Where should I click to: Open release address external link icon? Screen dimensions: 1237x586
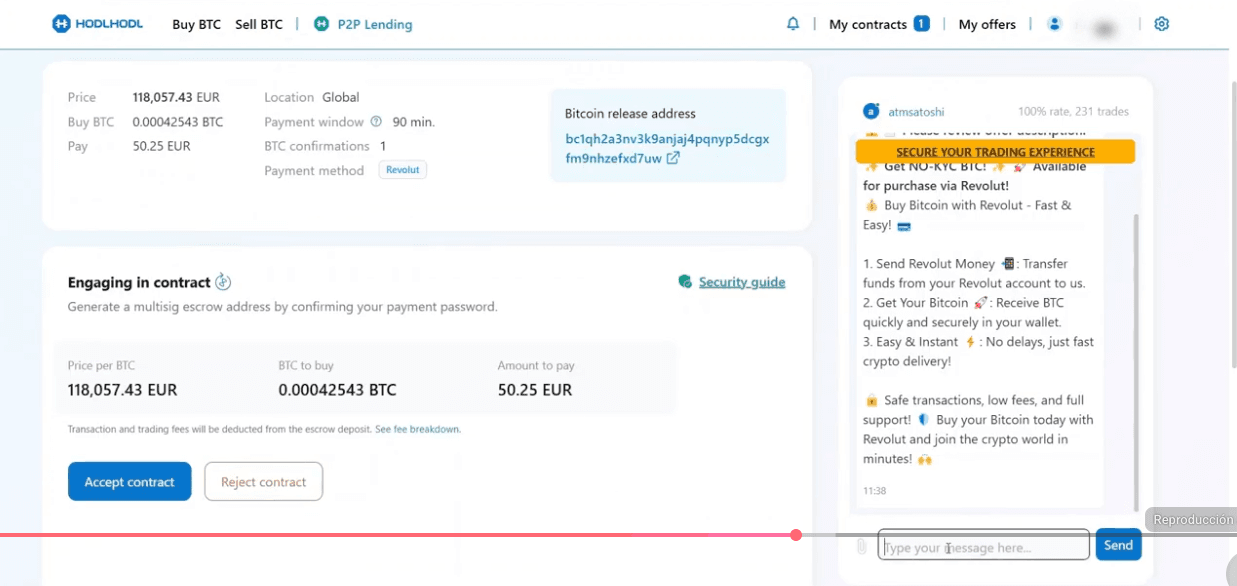[673, 158]
